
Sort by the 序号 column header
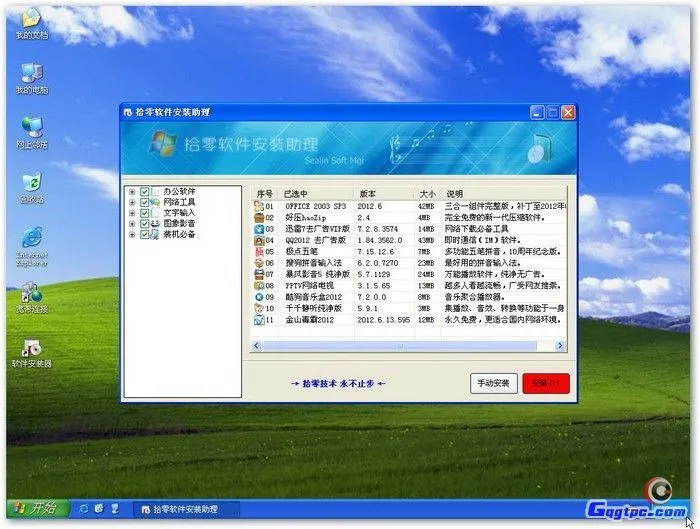(265, 194)
